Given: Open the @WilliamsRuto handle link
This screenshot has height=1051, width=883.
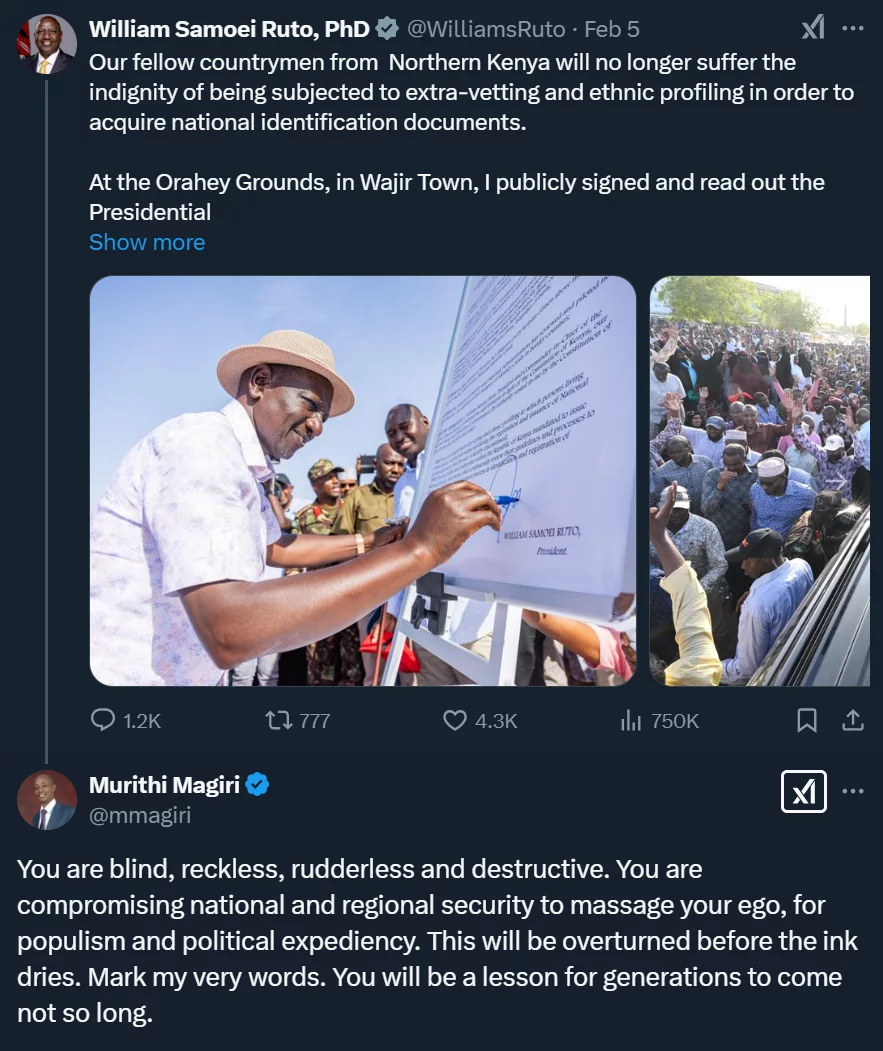Looking at the screenshot, I should pos(485,29).
